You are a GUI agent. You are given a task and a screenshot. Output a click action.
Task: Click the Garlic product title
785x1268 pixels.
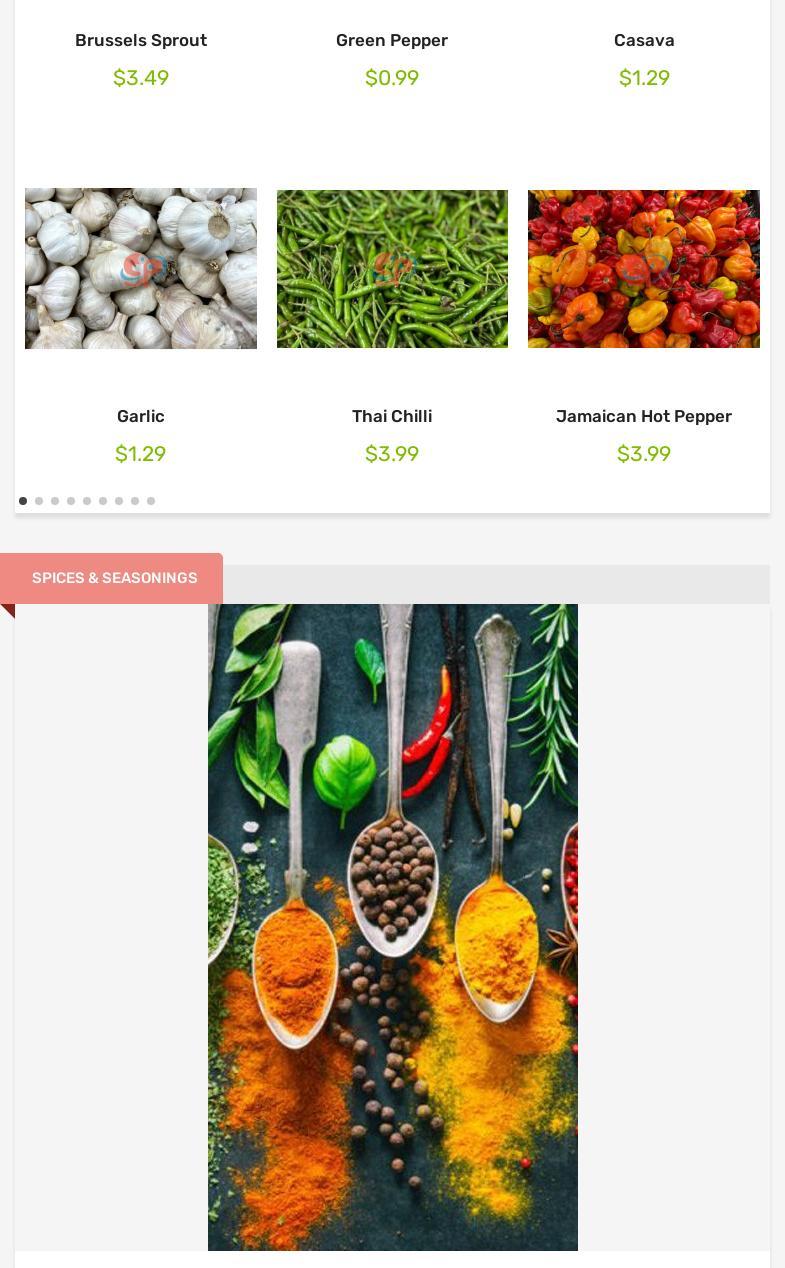141,416
